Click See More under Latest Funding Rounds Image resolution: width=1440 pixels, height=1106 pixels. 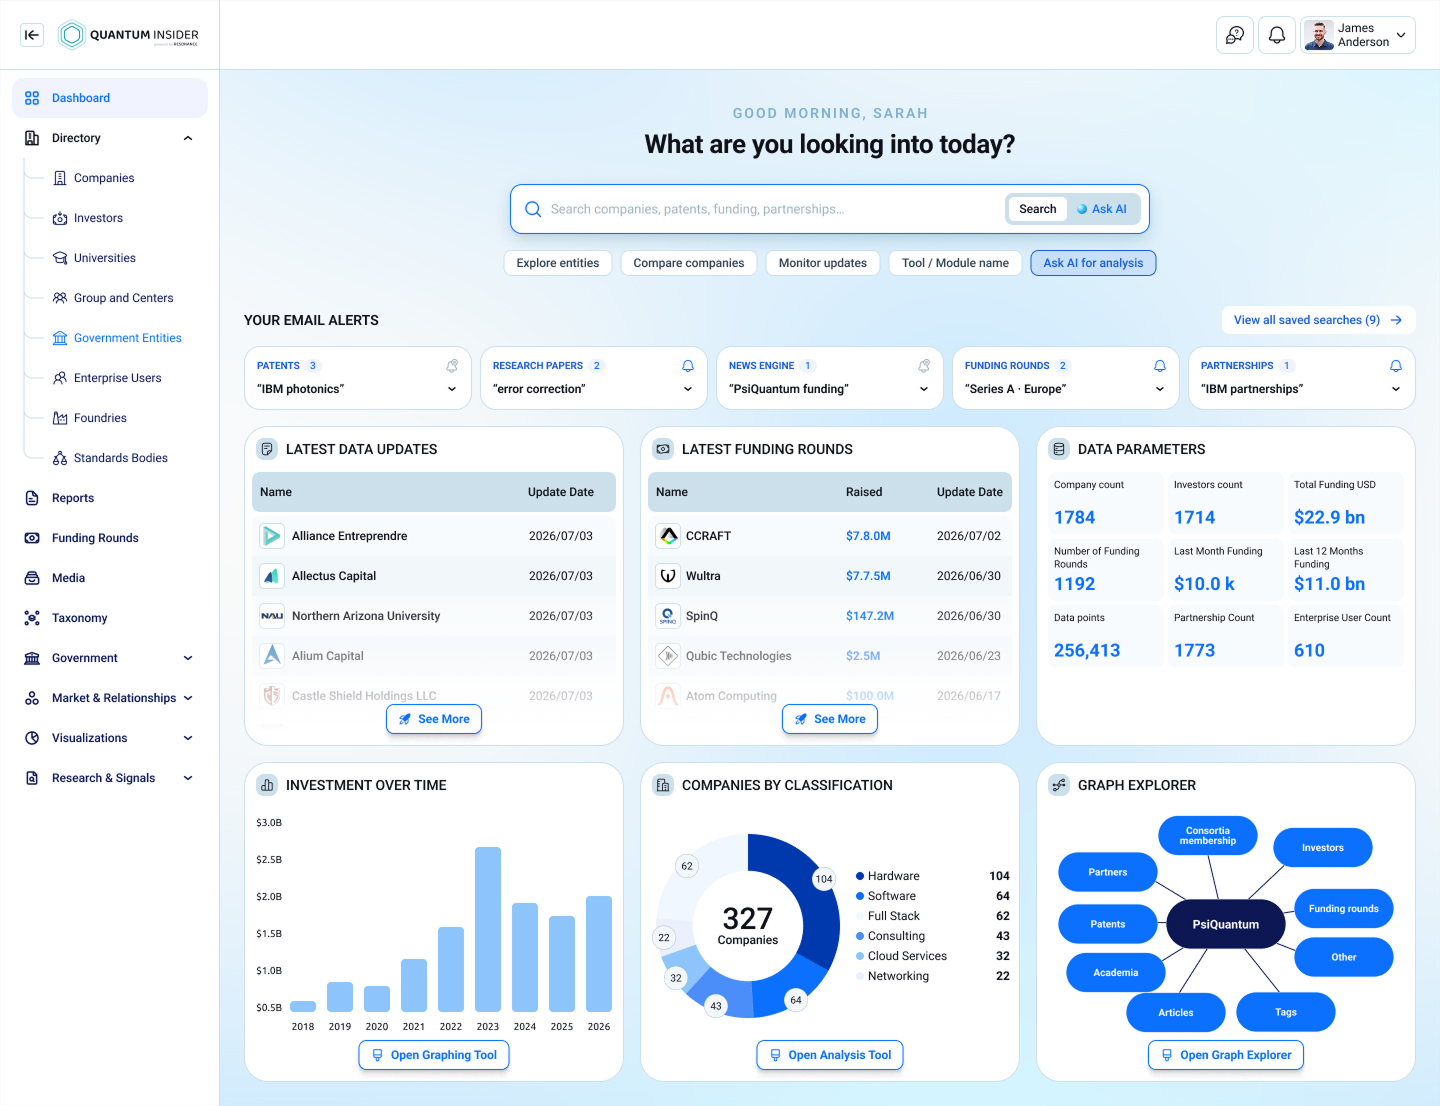point(830,719)
